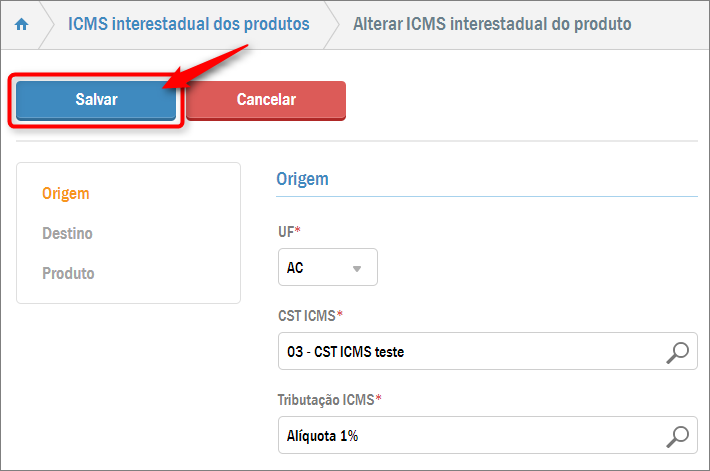Go to ICMS interestadual dos produtos breadcrumb
This screenshot has height=471, width=710.
tap(188, 24)
